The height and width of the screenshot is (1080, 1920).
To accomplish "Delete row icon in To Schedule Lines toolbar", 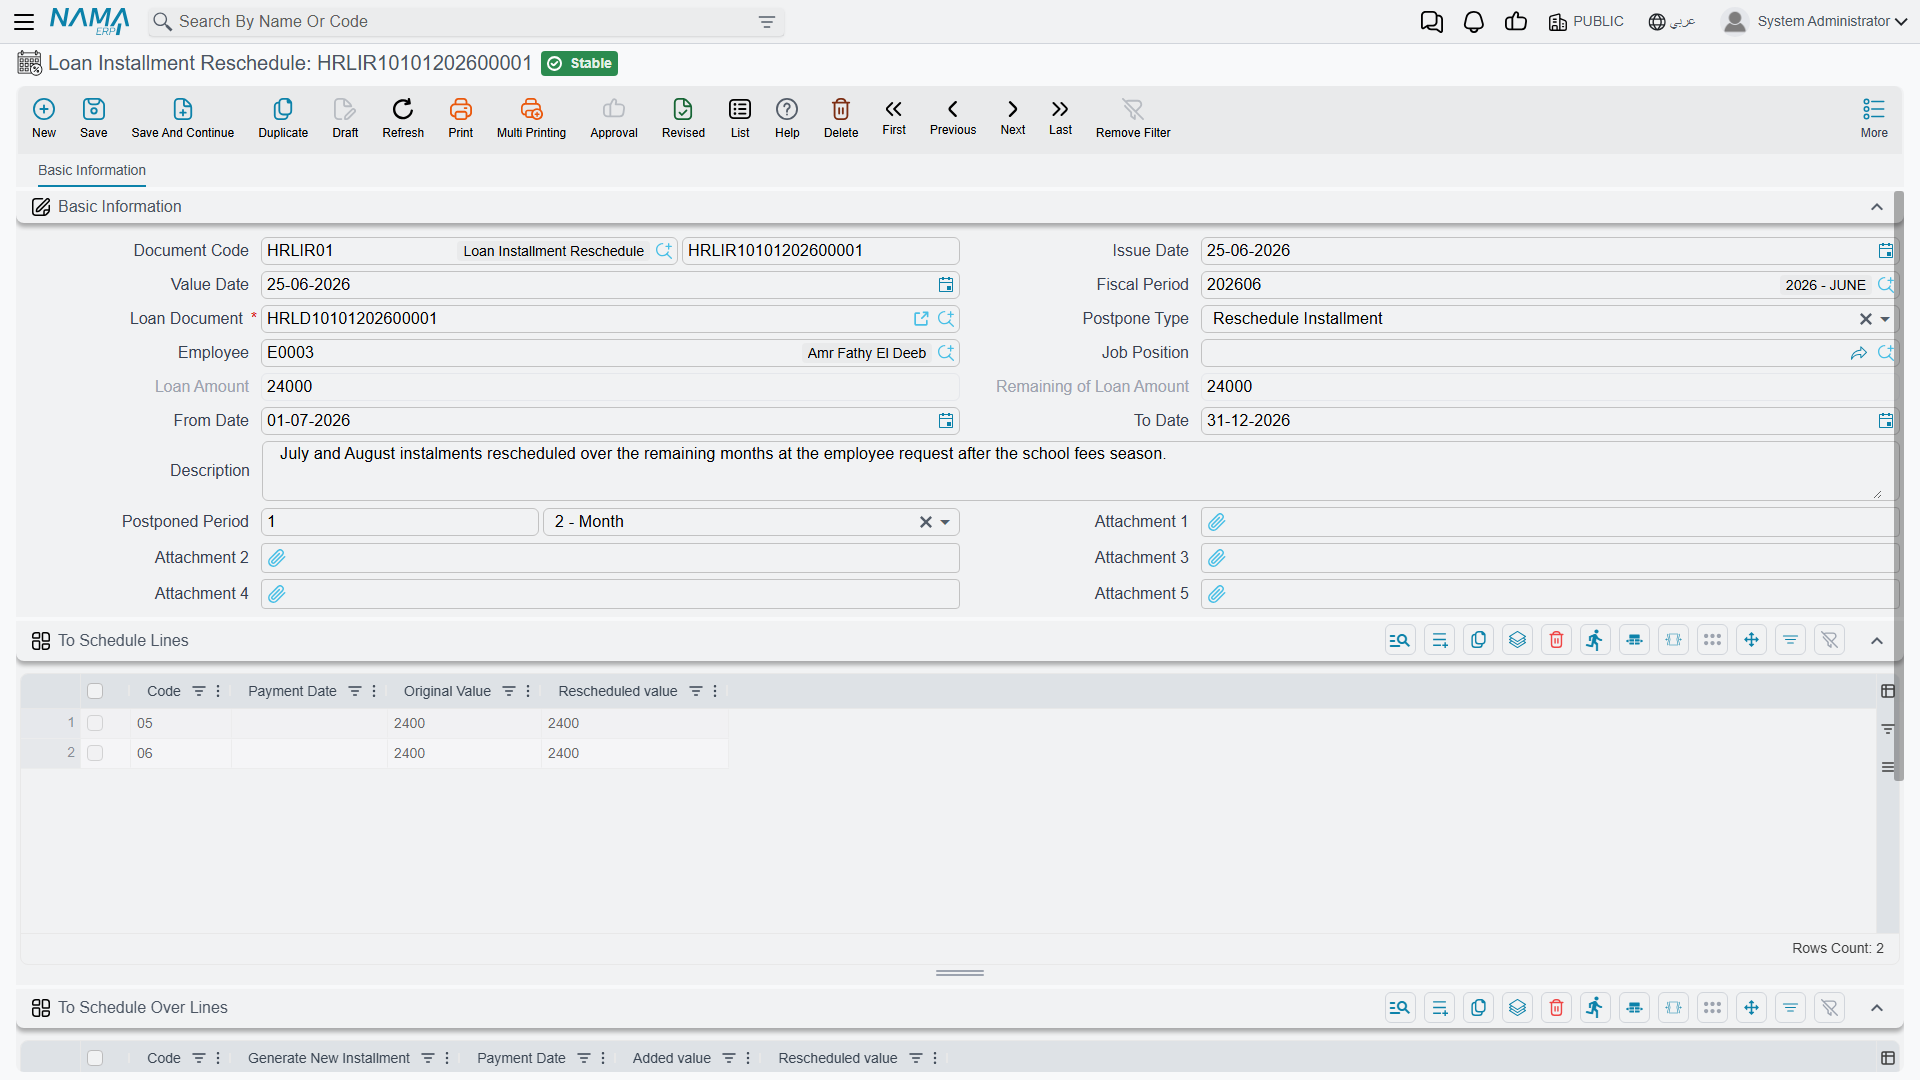I will pyautogui.click(x=1556, y=640).
